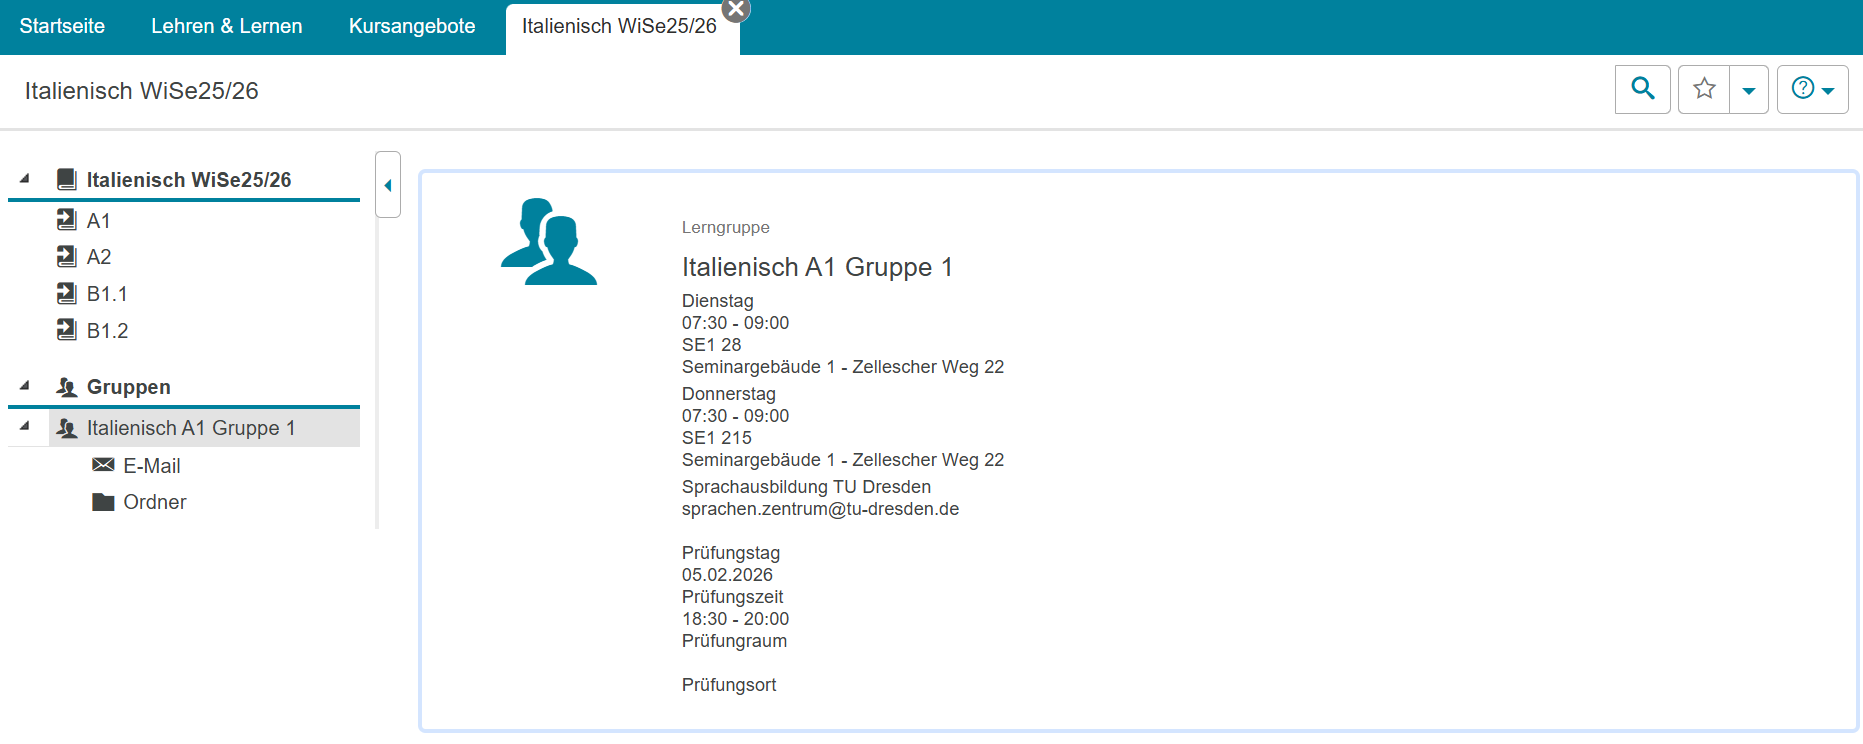Click the large Lerngruppe people icon
Viewport: 1863px width, 744px height.
(x=548, y=242)
